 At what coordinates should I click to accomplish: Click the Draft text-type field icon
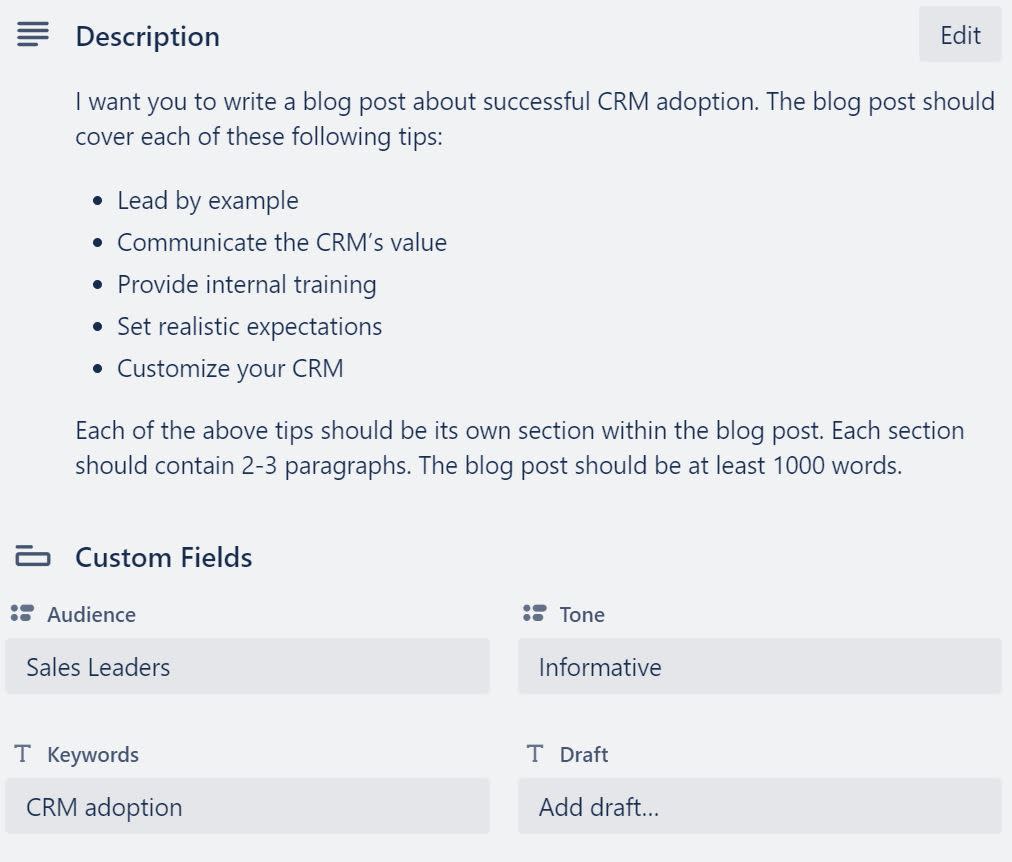pyautogui.click(x=535, y=754)
